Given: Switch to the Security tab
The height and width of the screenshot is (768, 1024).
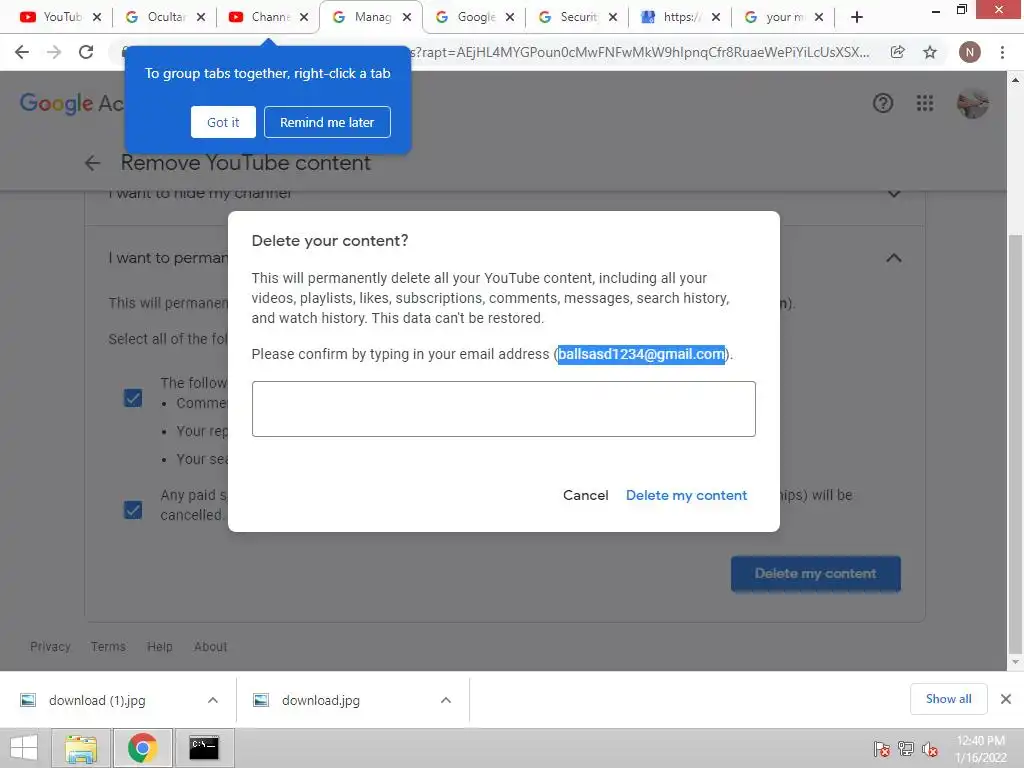Looking at the screenshot, I should (569, 18).
